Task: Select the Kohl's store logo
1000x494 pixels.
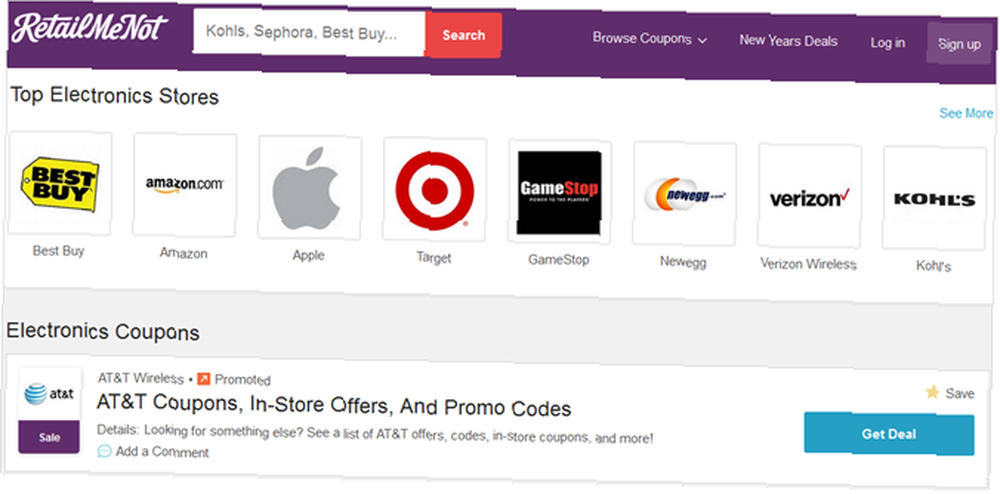Action: point(934,199)
